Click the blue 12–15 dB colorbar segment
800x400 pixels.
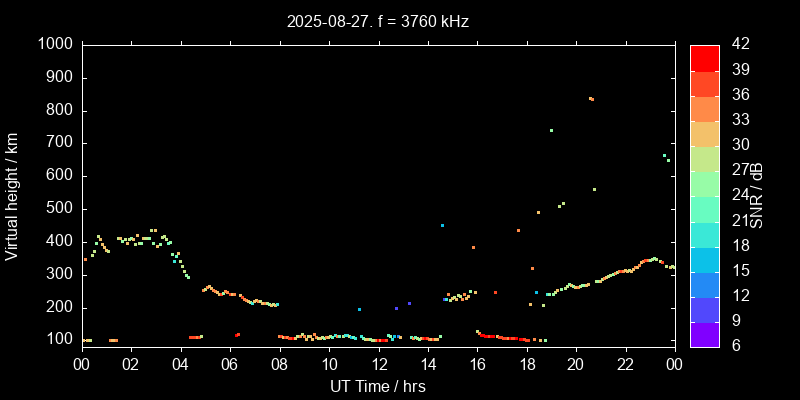(705, 284)
